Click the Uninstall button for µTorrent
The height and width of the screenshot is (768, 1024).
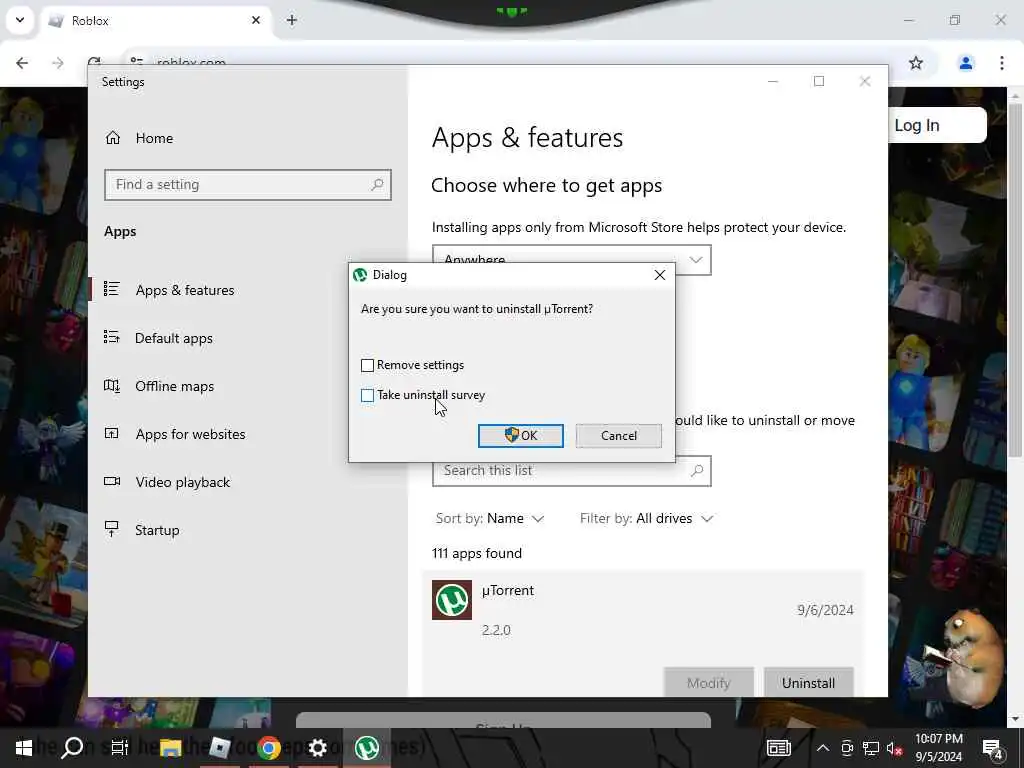point(808,682)
